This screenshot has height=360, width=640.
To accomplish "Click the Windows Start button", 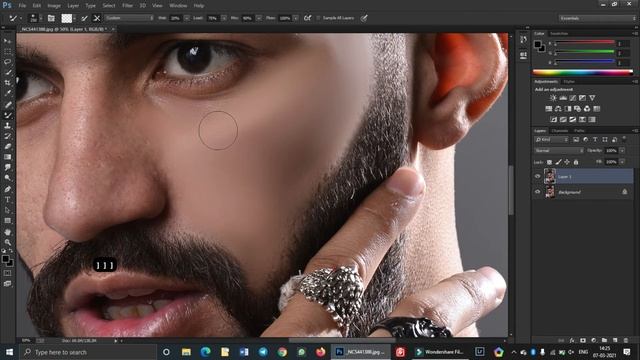I will [9, 352].
